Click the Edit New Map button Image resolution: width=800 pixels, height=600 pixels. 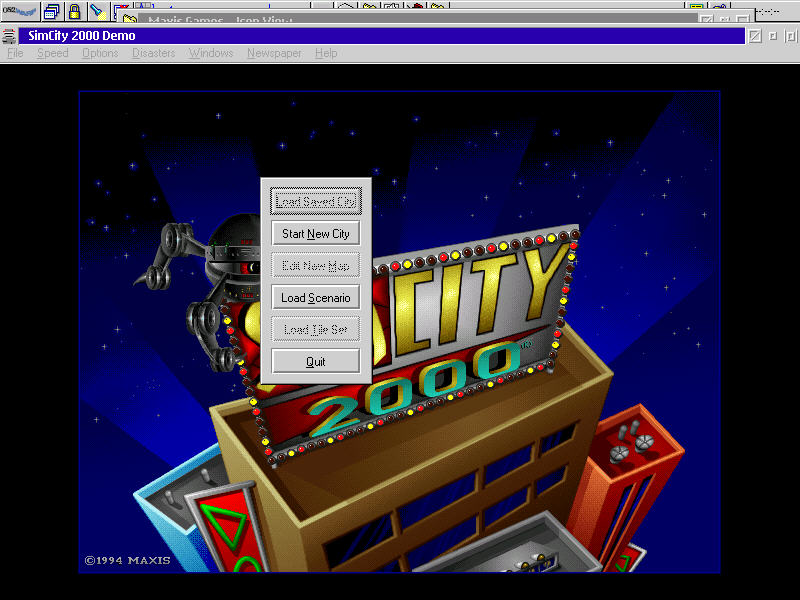click(315, 266)
